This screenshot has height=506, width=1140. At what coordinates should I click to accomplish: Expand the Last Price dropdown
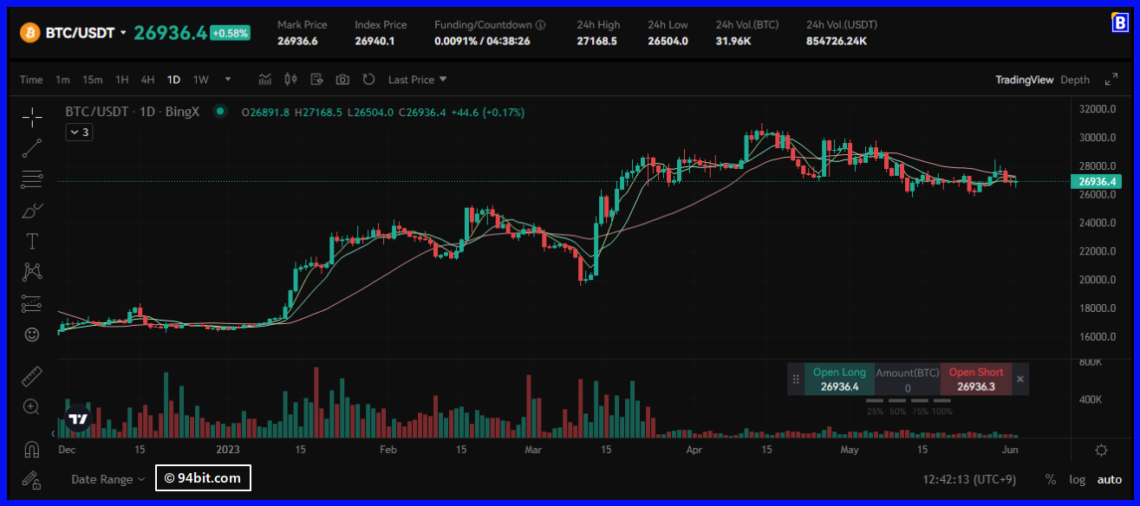click(417, 79)
